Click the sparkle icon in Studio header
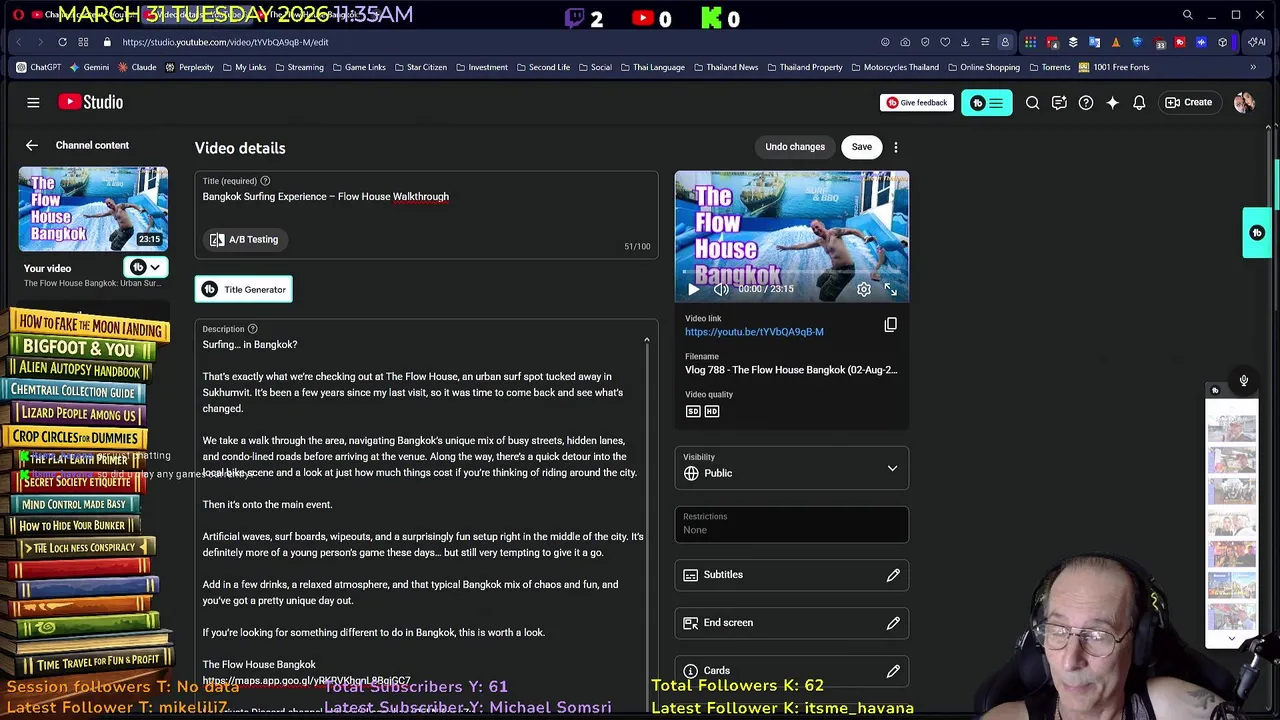Screen dimensions: 1280x720 point(1112,102)
